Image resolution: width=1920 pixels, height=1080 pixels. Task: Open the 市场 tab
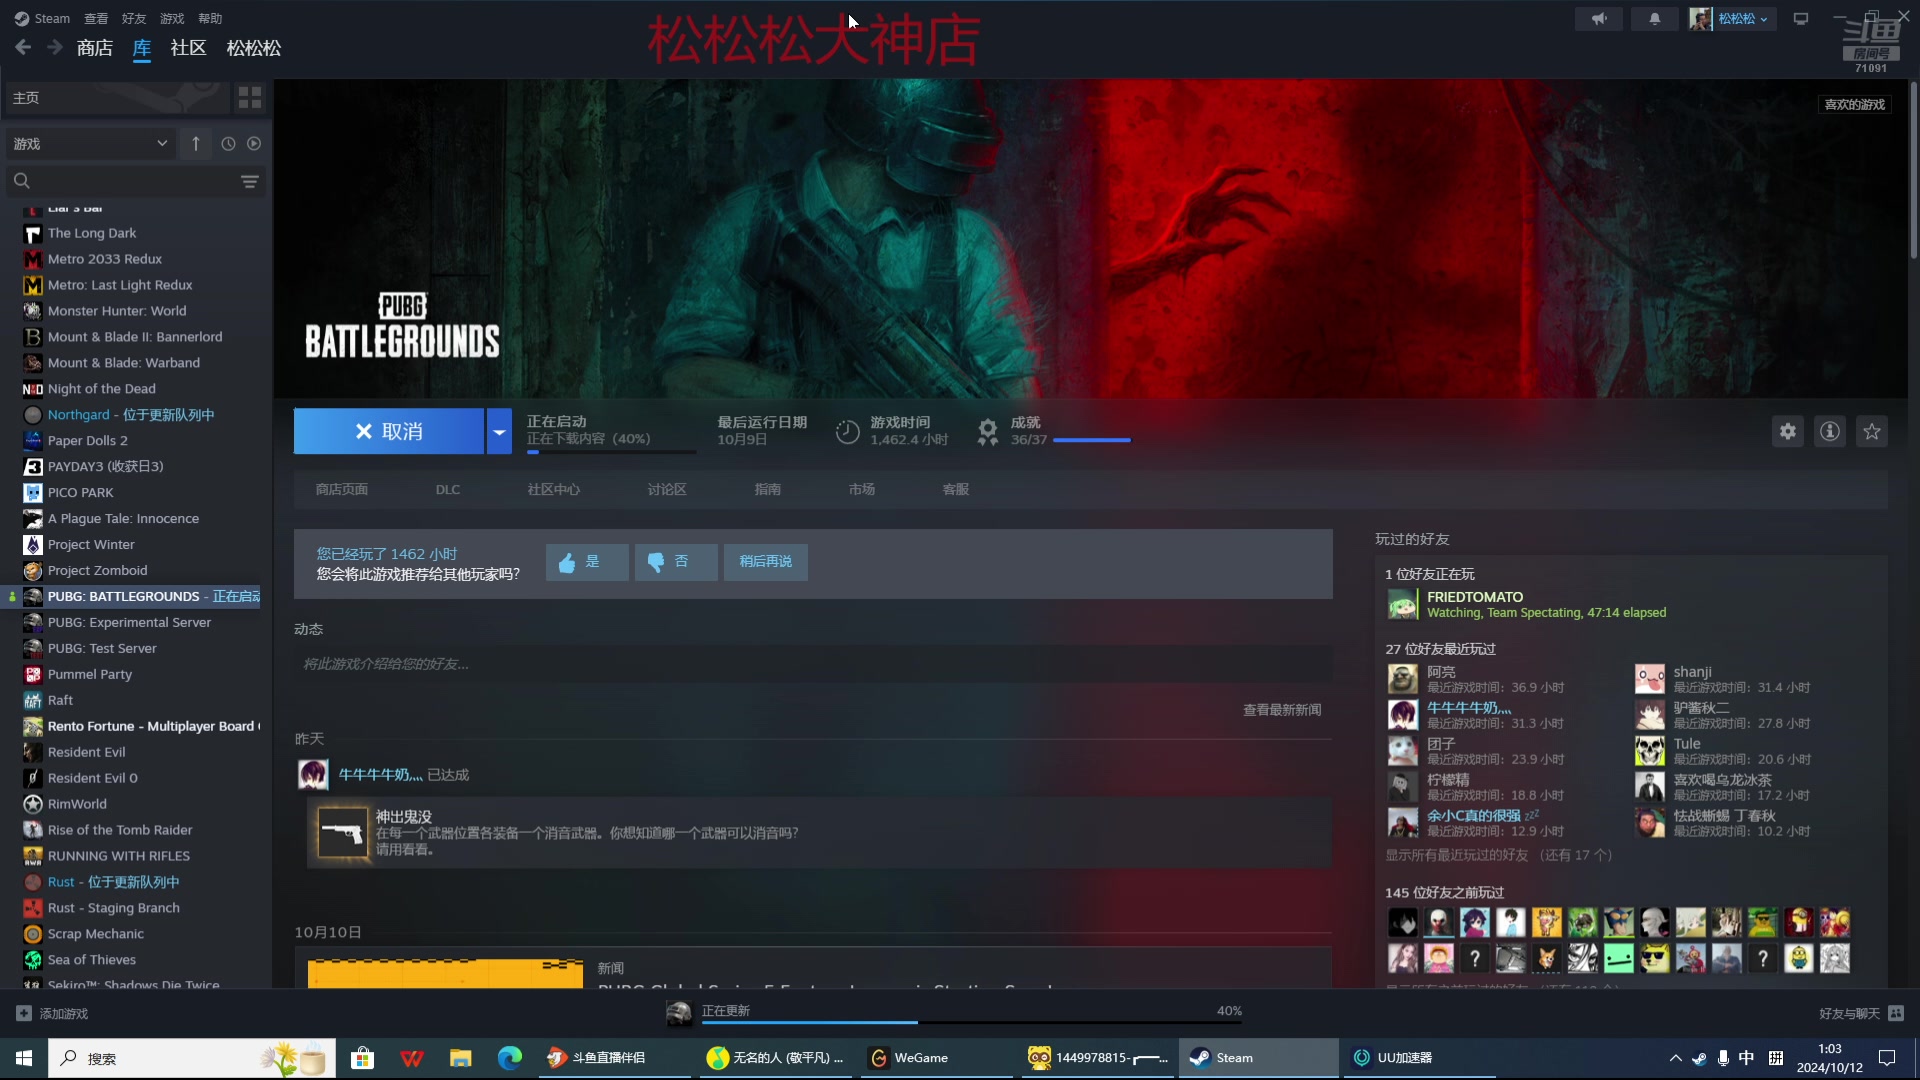(862, 489)
